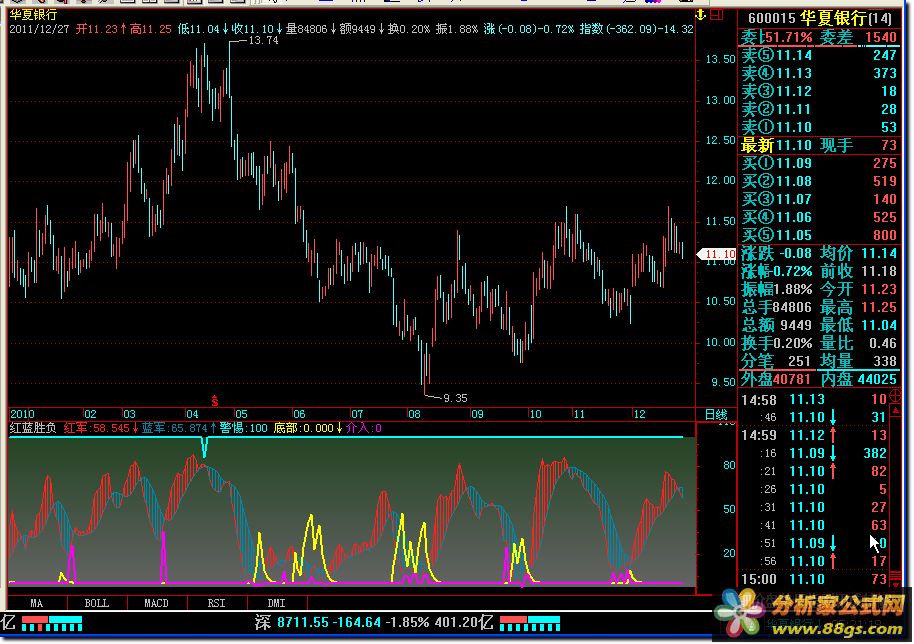Switch to the MA indicator tab
The width and height of the screenshot is (914, 644).
point(37,603)
